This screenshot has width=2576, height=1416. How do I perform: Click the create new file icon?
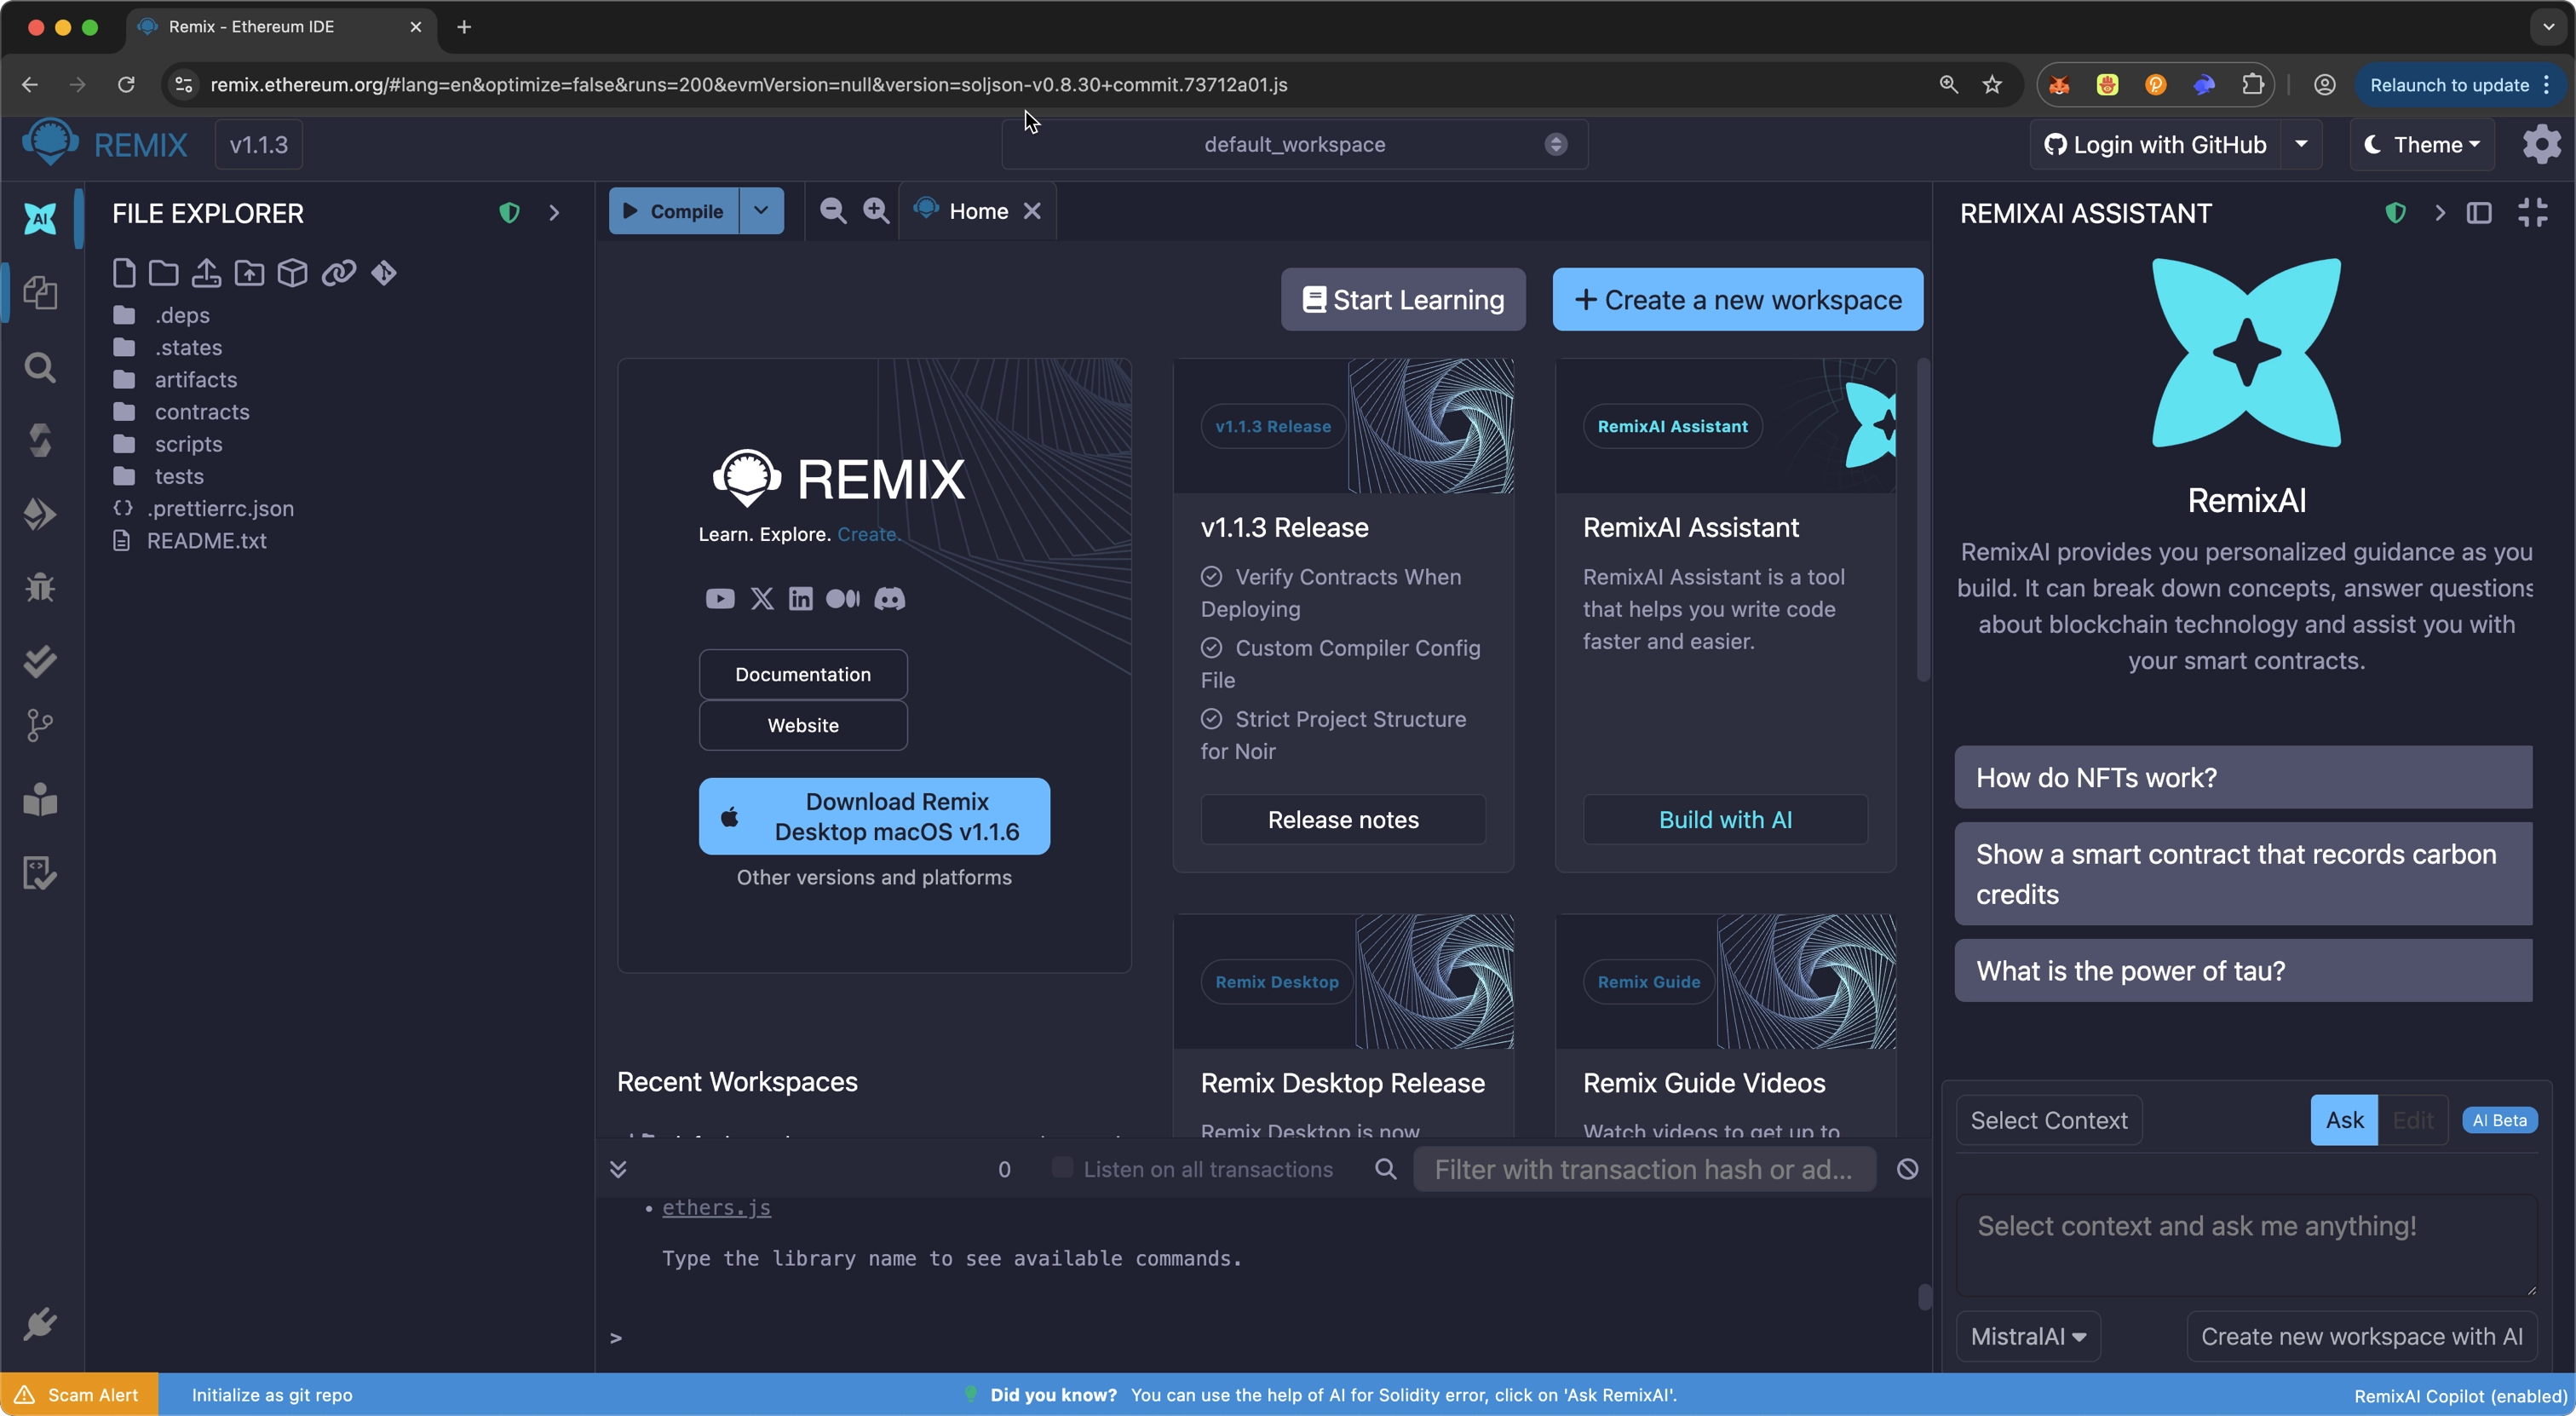(124, 273)
